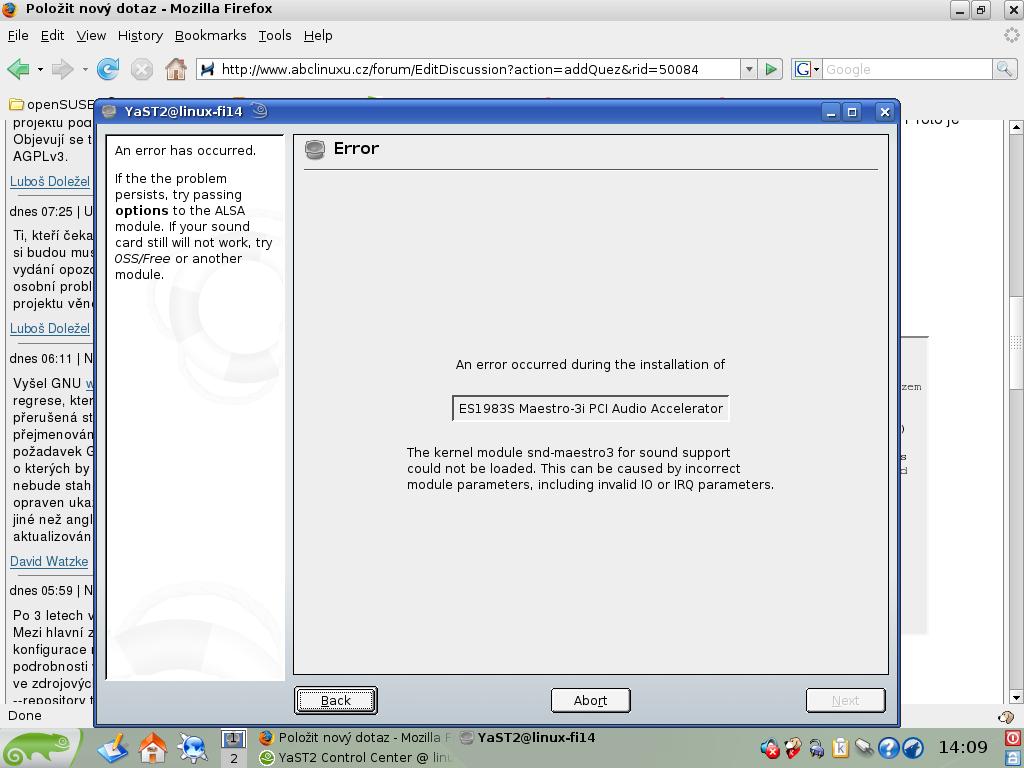Click the 14:09 panel clock

pyautogui.click(x=963, y=748)
